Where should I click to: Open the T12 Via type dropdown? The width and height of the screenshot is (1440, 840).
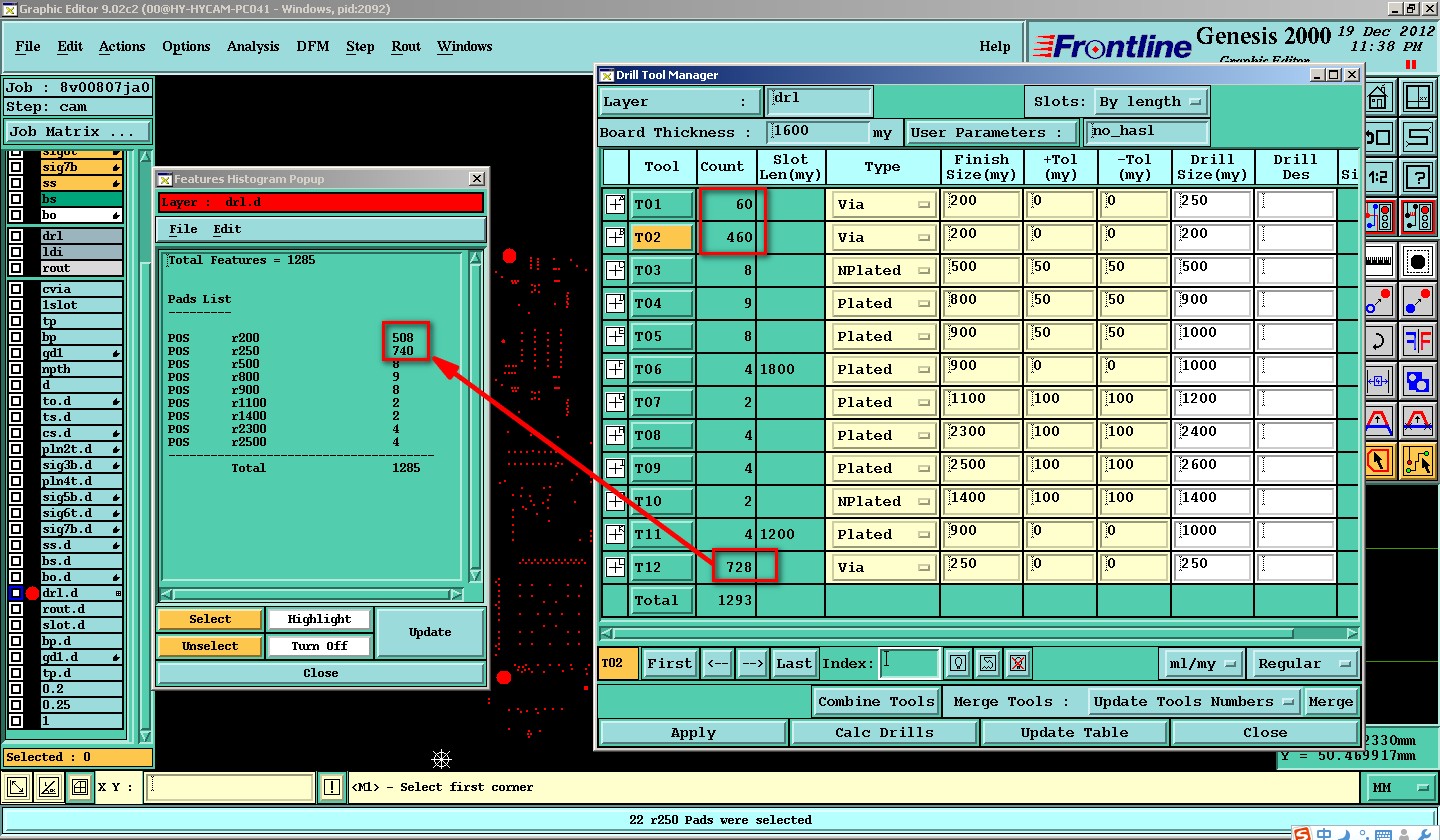883,567
